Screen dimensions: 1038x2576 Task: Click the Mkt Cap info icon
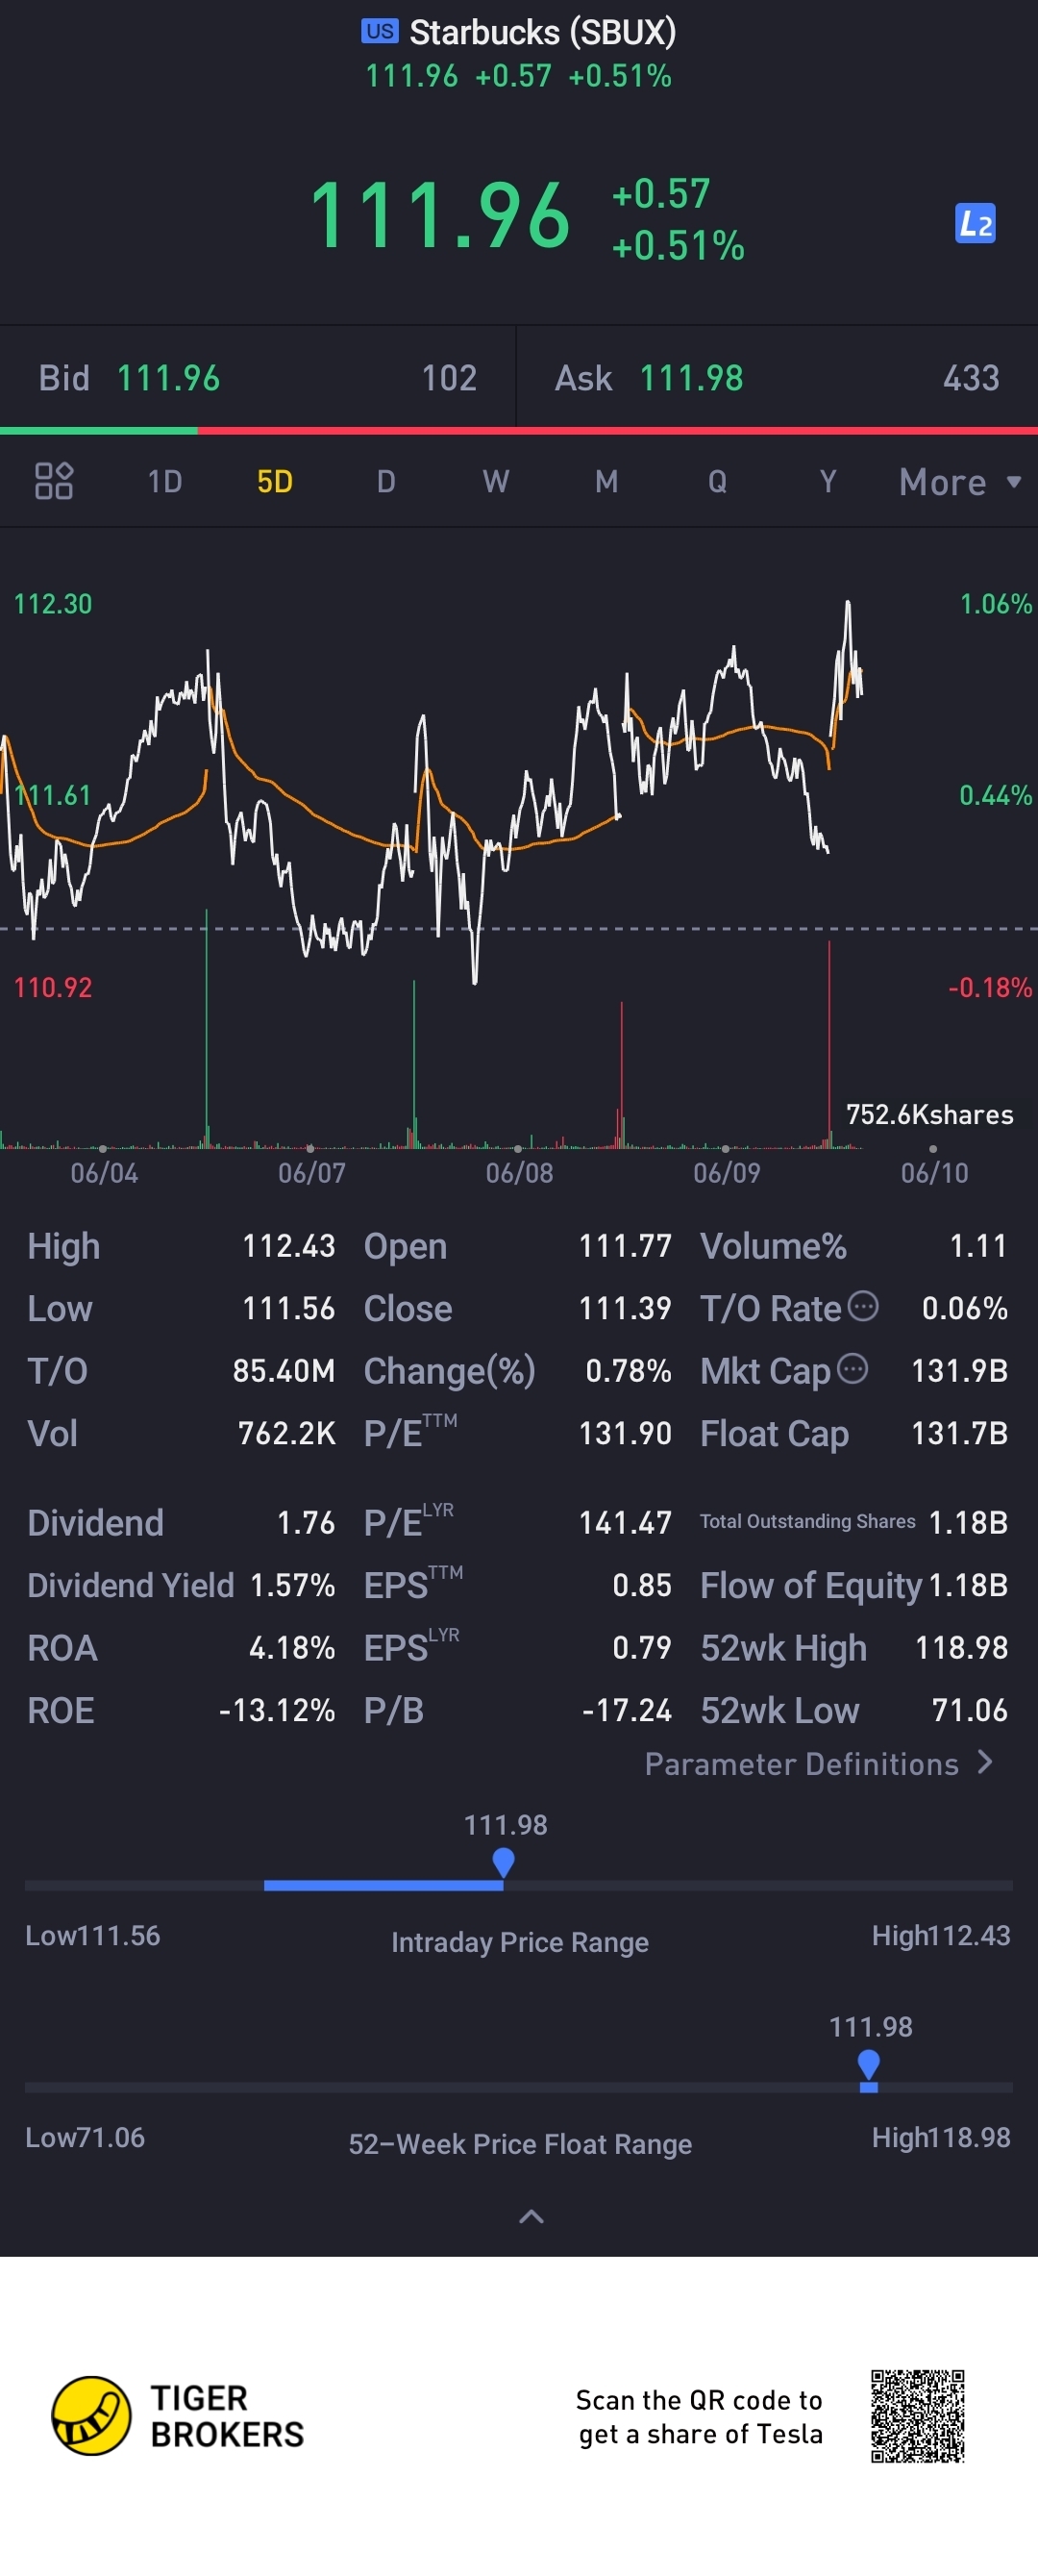pyautogui.click(x=852, y=1368)
